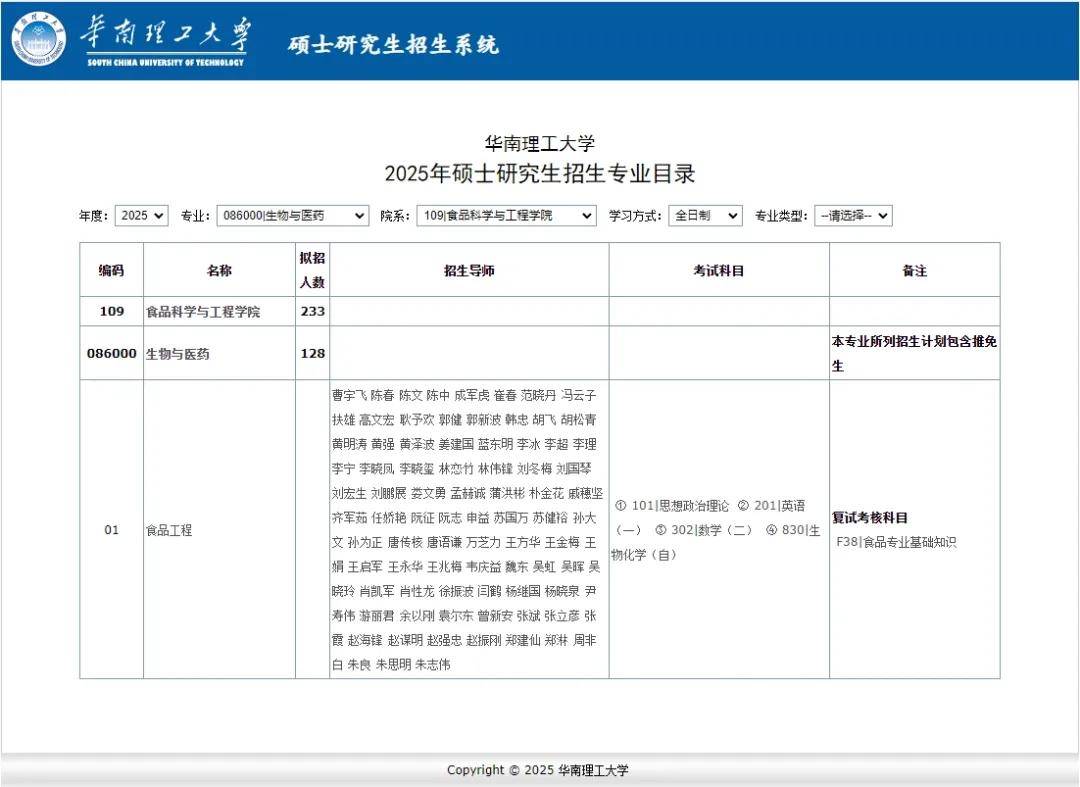The image size is (1080, 787).
Task: Click the 华南理工大学 calligraphy banner logo
Action: (166, 40)
